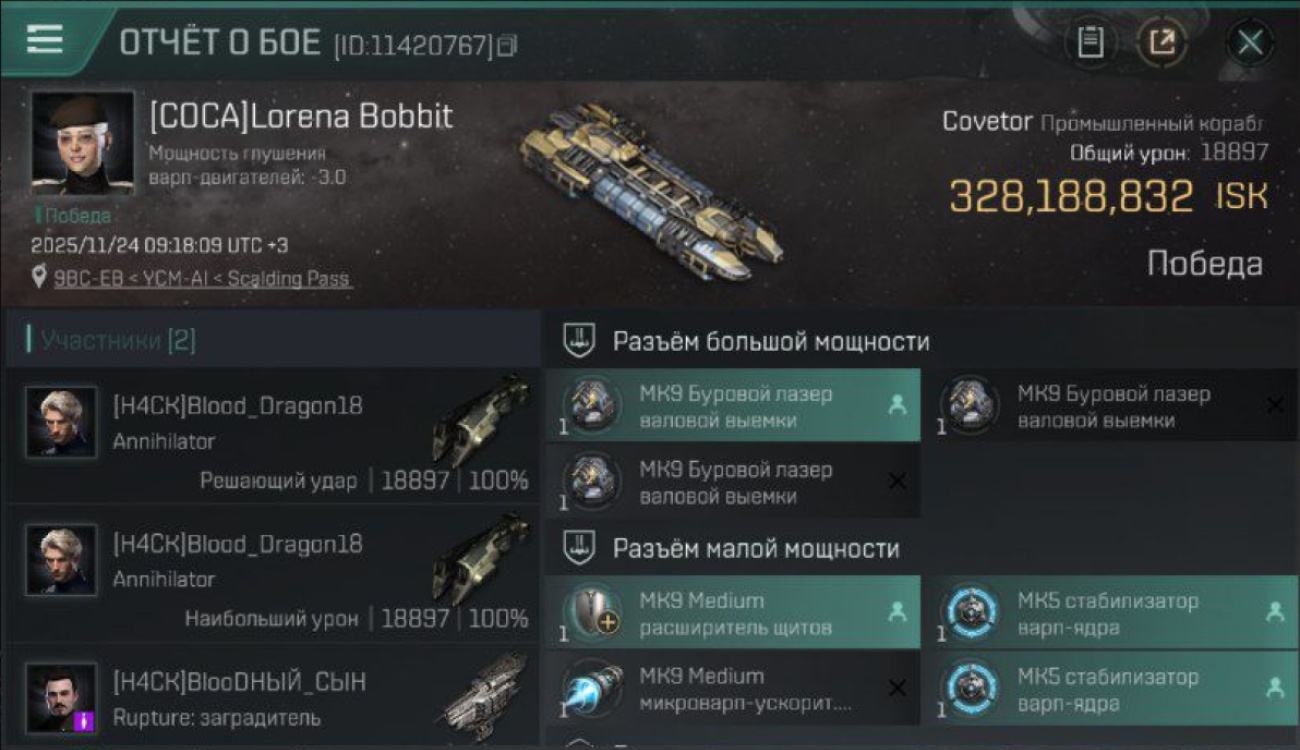
Task: Click the МК9 Medium расширитель щитов module
Action: 733,612
